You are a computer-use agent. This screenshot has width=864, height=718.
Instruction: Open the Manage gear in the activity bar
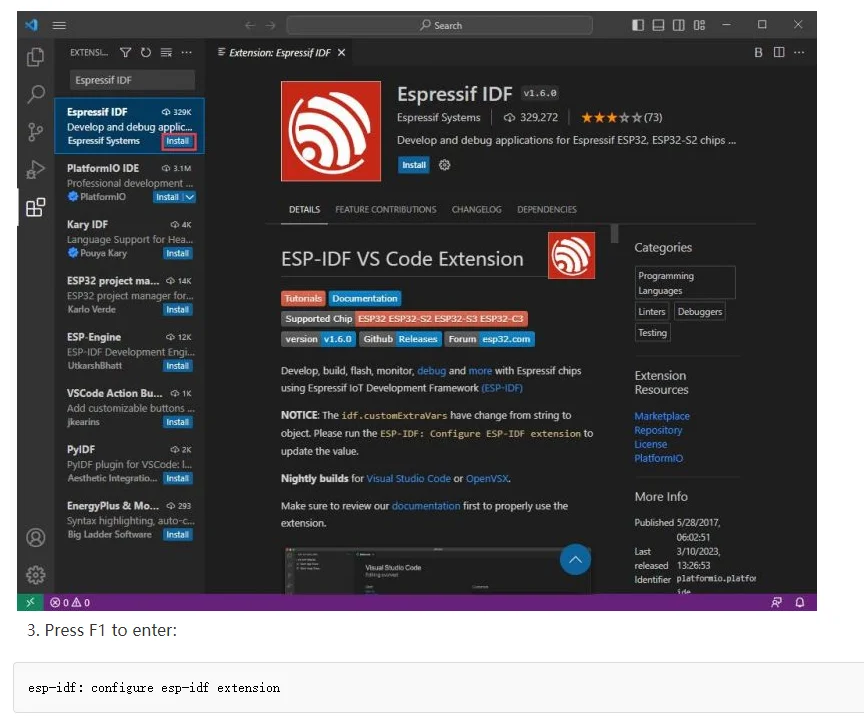(x=36, y=575)
